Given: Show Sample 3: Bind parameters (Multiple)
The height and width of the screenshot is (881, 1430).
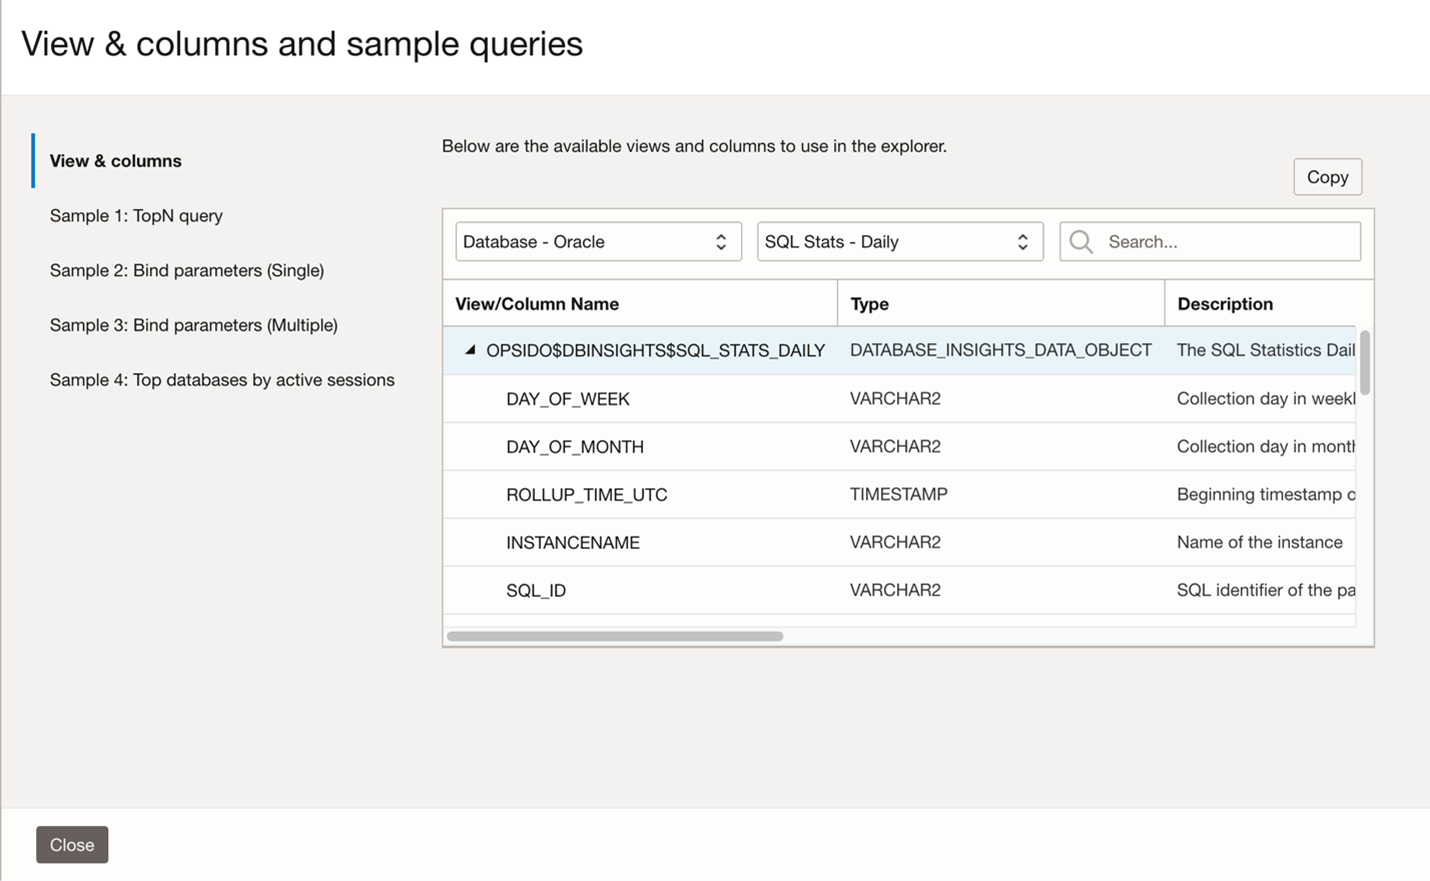Looking at the screenshot, I should (x=194, y=325).
